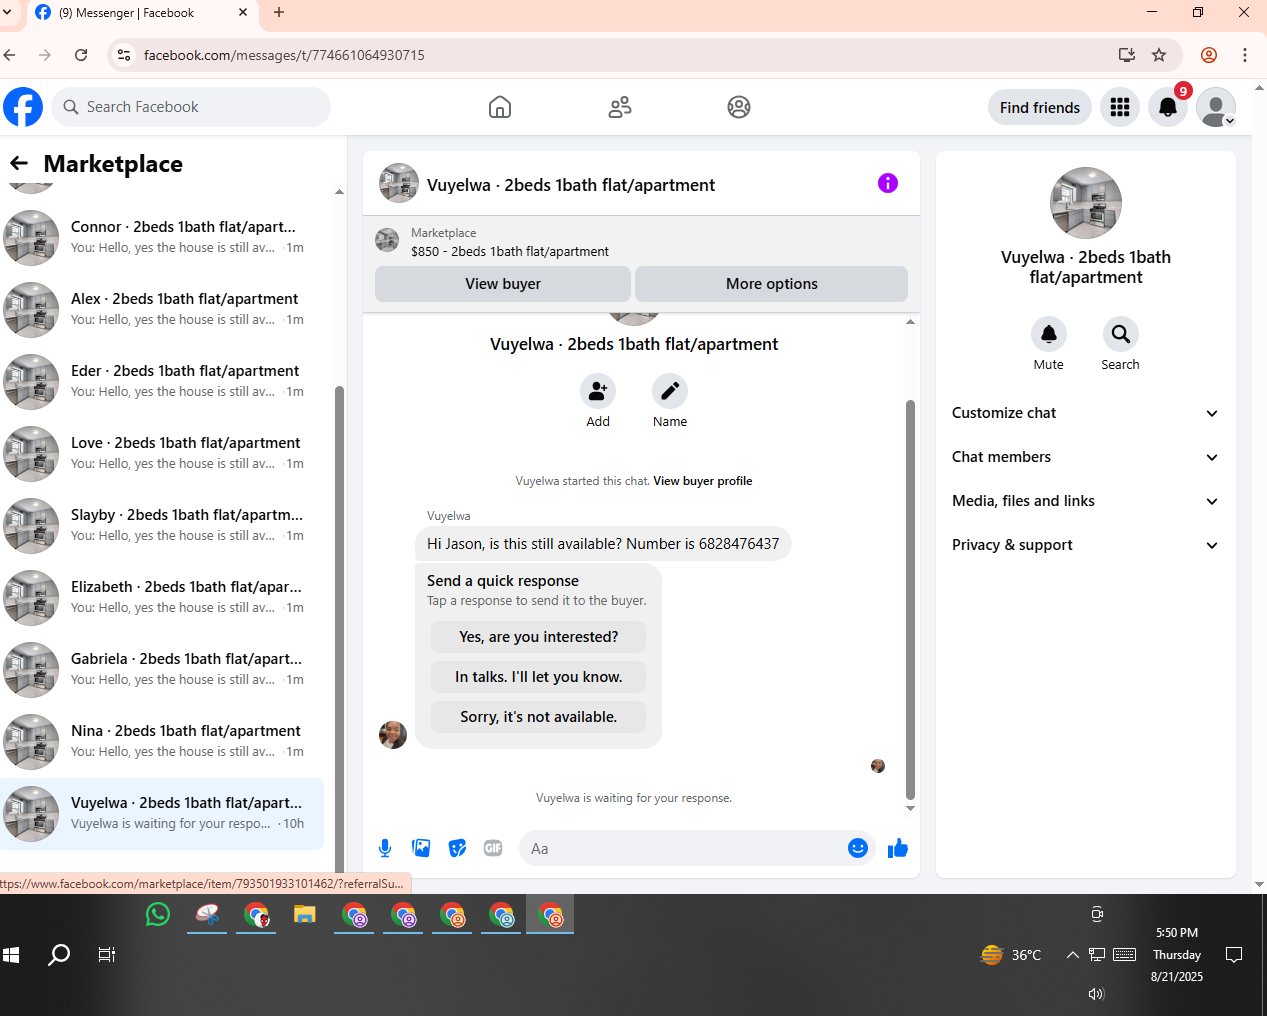Screen dimensions: 1267x1016
Task: Close the Messenger browser tab
Action: point(243,12)
